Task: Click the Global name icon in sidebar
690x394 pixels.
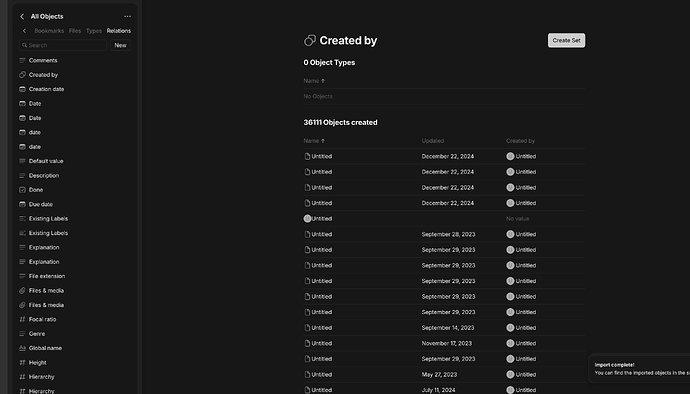Action: pos(22,348)
